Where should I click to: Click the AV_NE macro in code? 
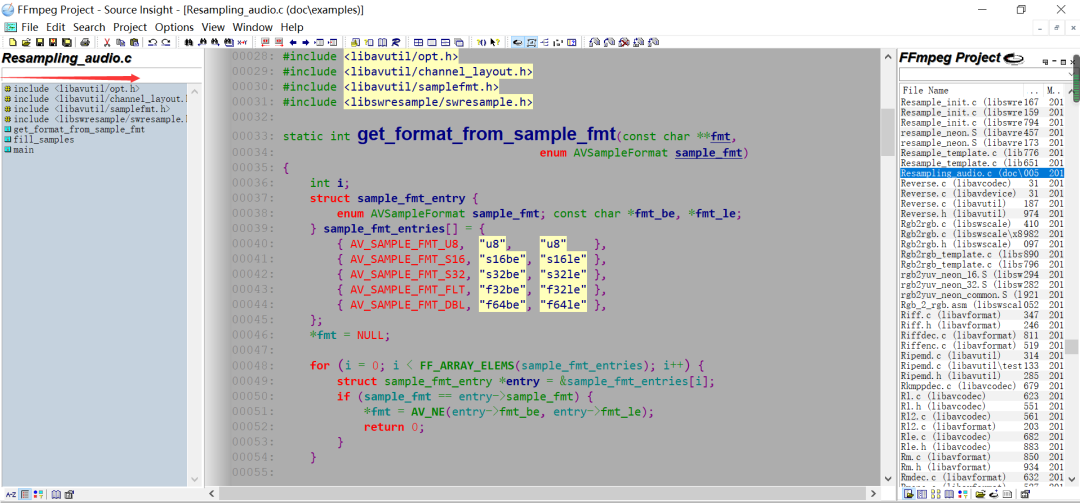(430, 412)
